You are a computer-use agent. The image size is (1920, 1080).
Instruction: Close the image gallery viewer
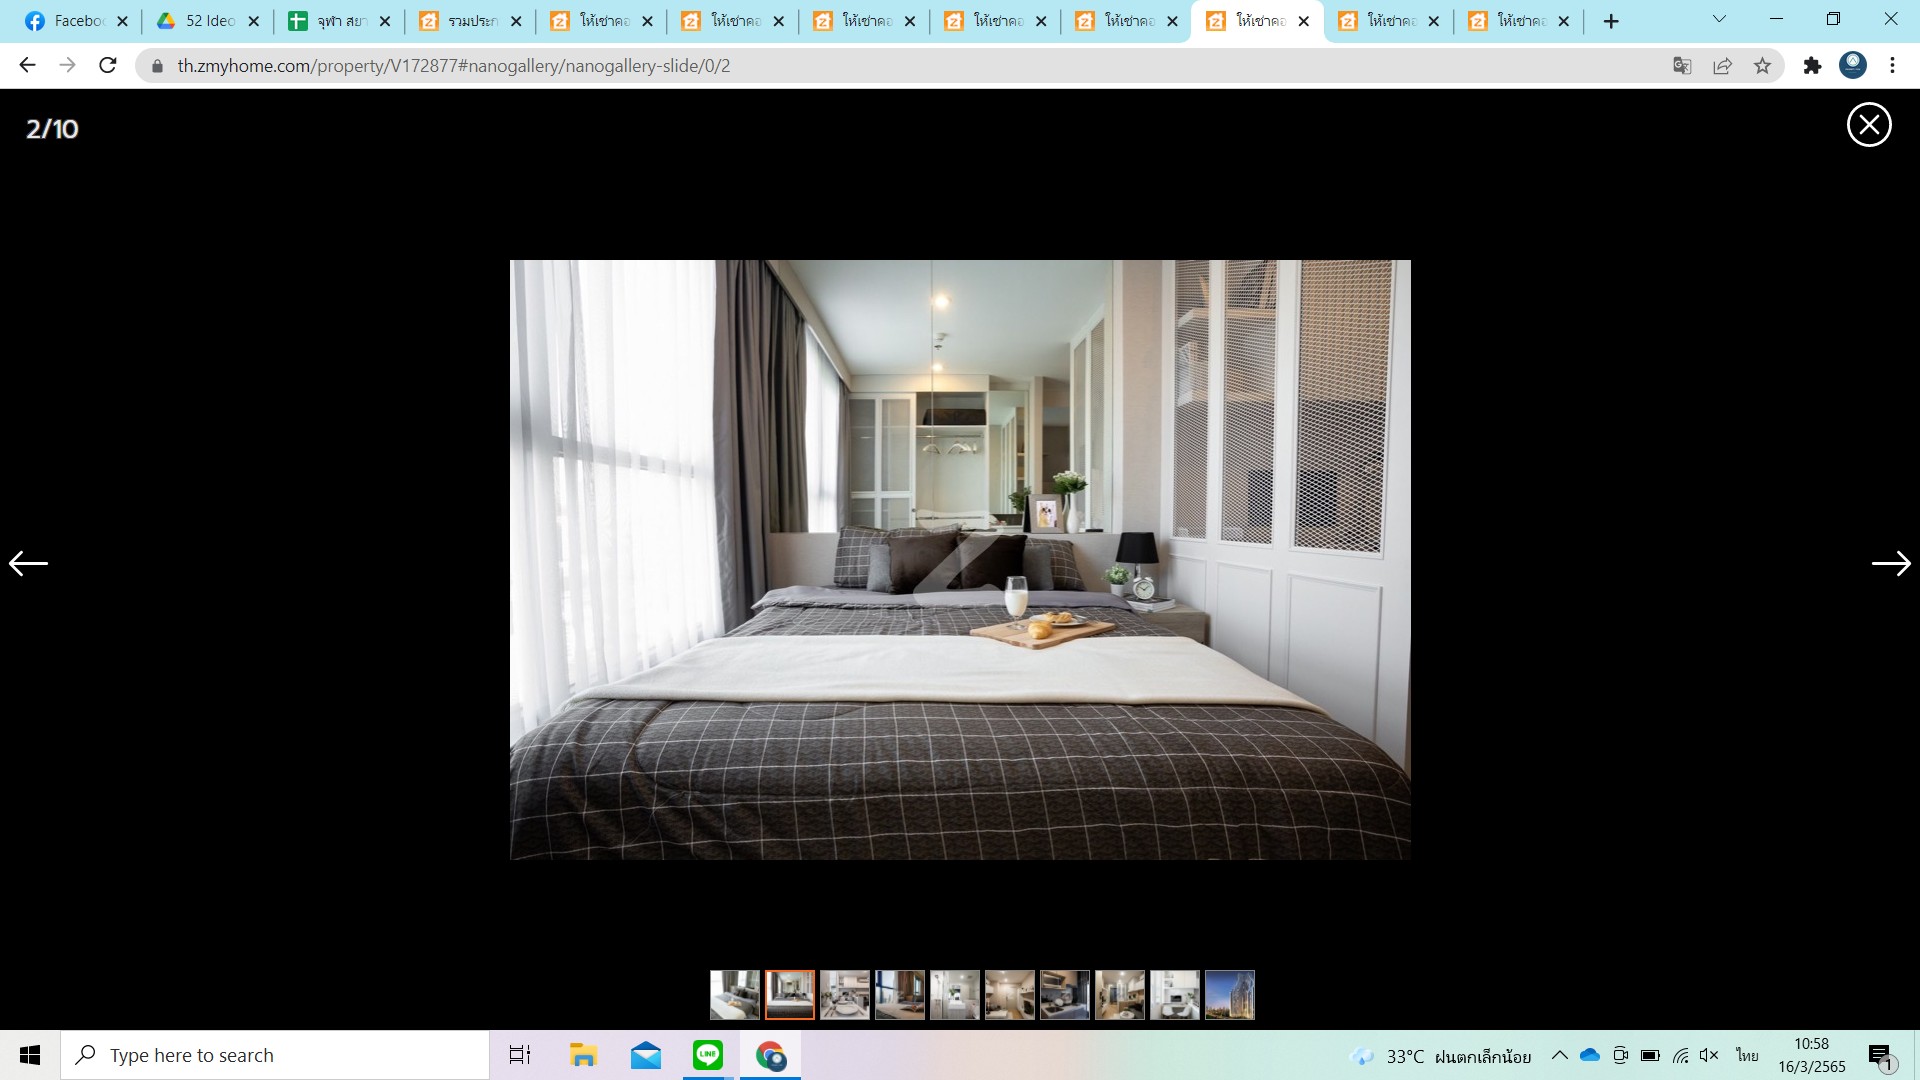coord(1870,125)
